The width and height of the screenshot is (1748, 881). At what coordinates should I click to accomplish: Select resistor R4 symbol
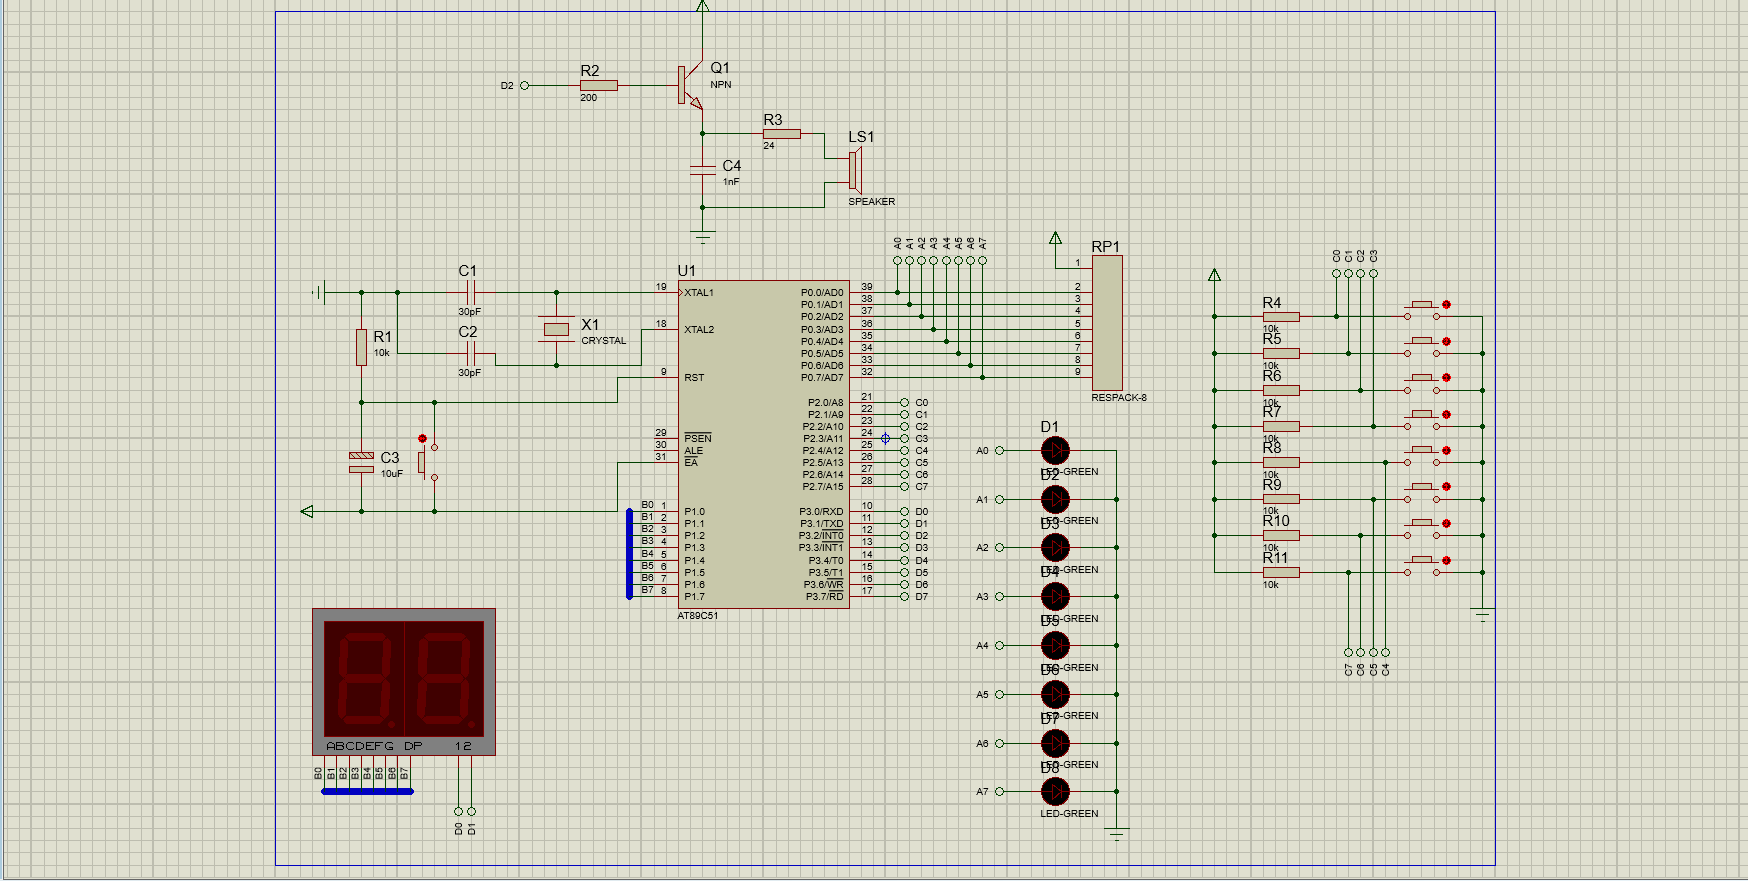(x=1281, y=317)
